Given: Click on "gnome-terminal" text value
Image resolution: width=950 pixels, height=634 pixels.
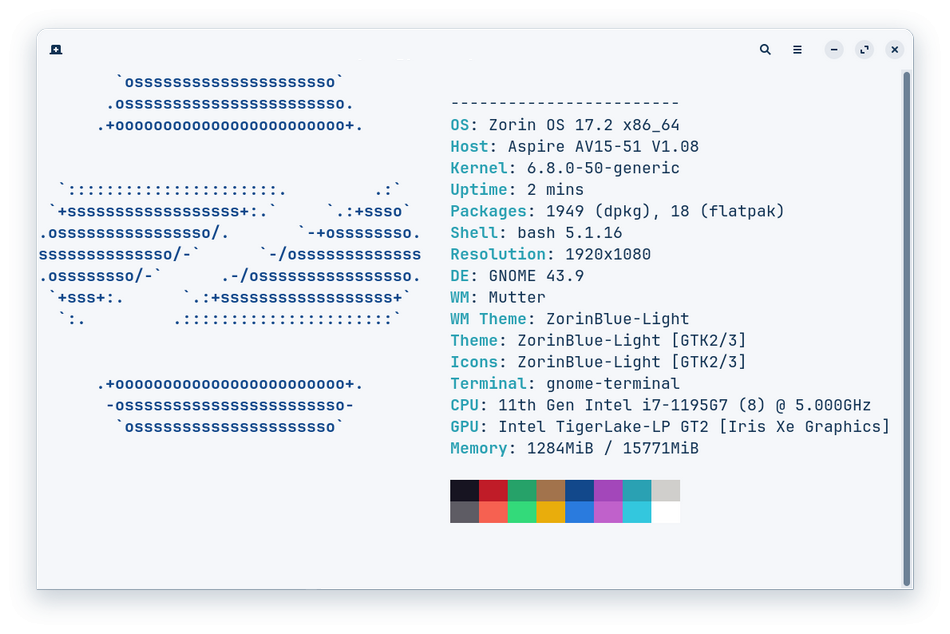Looking at the screenshot, I should coord(612,383).
